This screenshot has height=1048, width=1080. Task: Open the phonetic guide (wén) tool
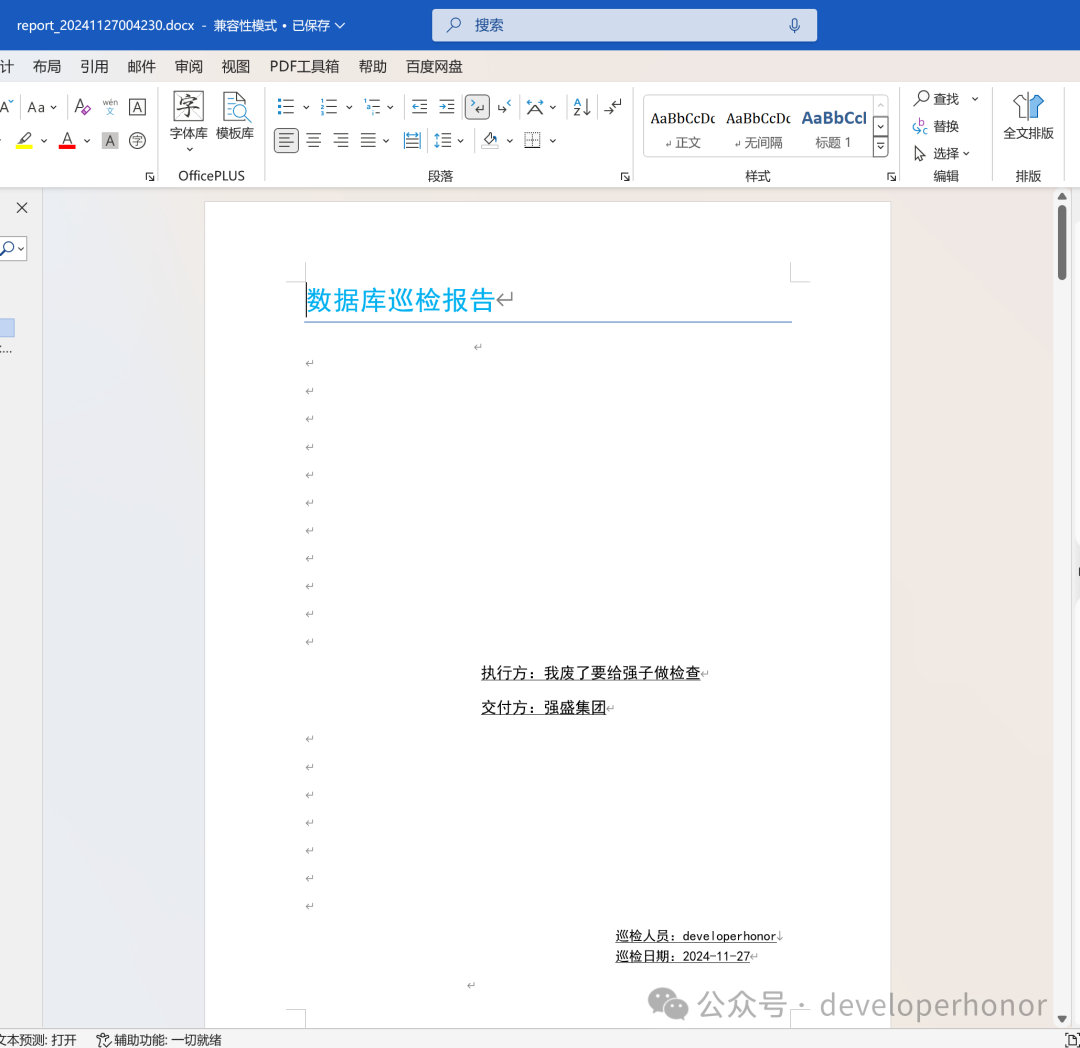(x=110, y=107)
